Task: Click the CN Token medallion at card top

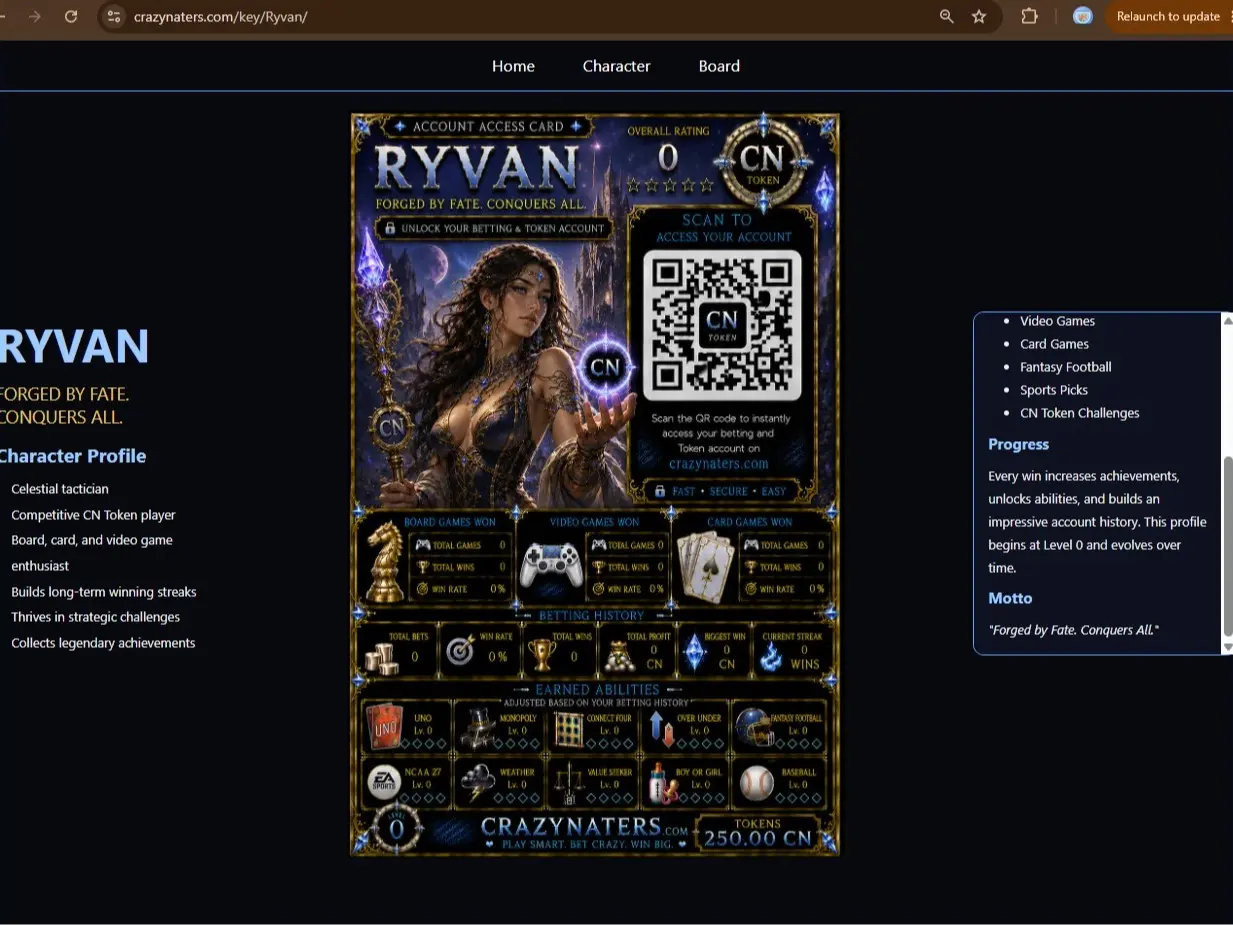Action: click(x=763, y=163)
